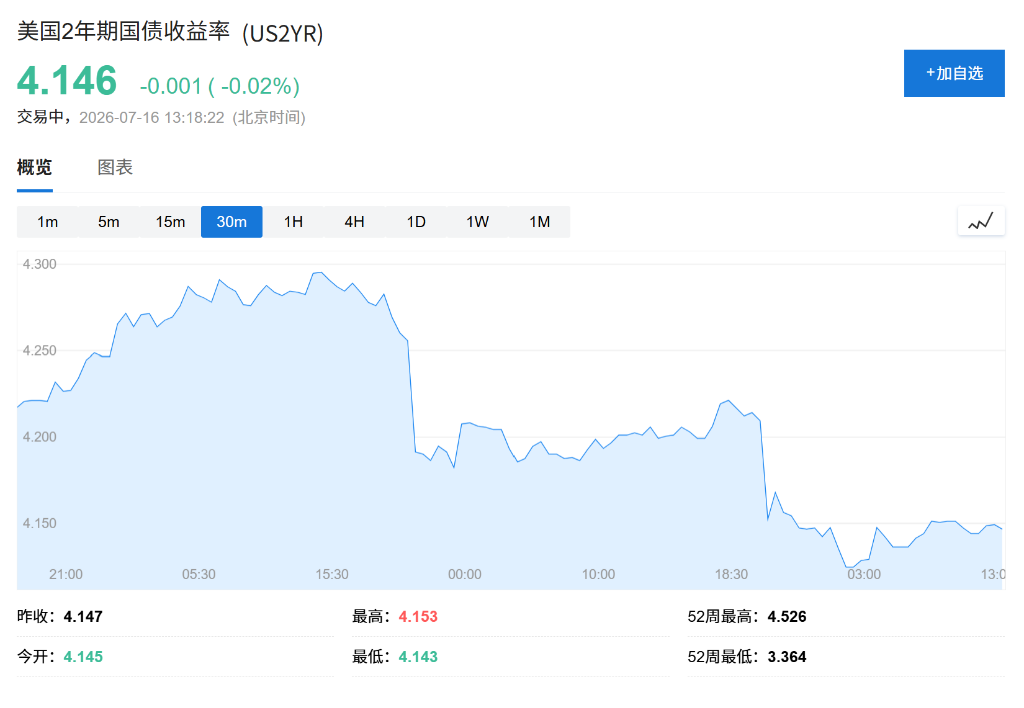Switch chart to 1M interval
The height and width of the screenshot is (708, 1024).
click(x=539, y=222)
